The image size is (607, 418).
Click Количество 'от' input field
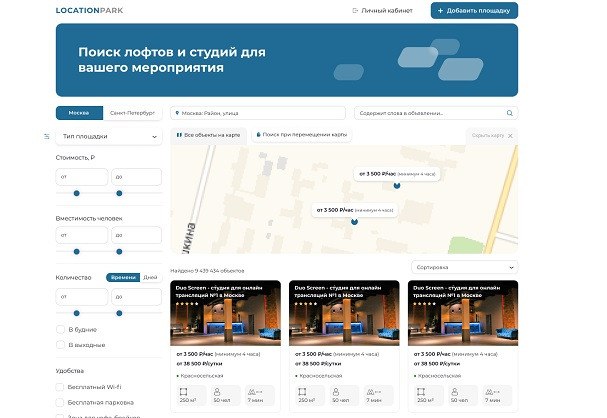(82, 297)
